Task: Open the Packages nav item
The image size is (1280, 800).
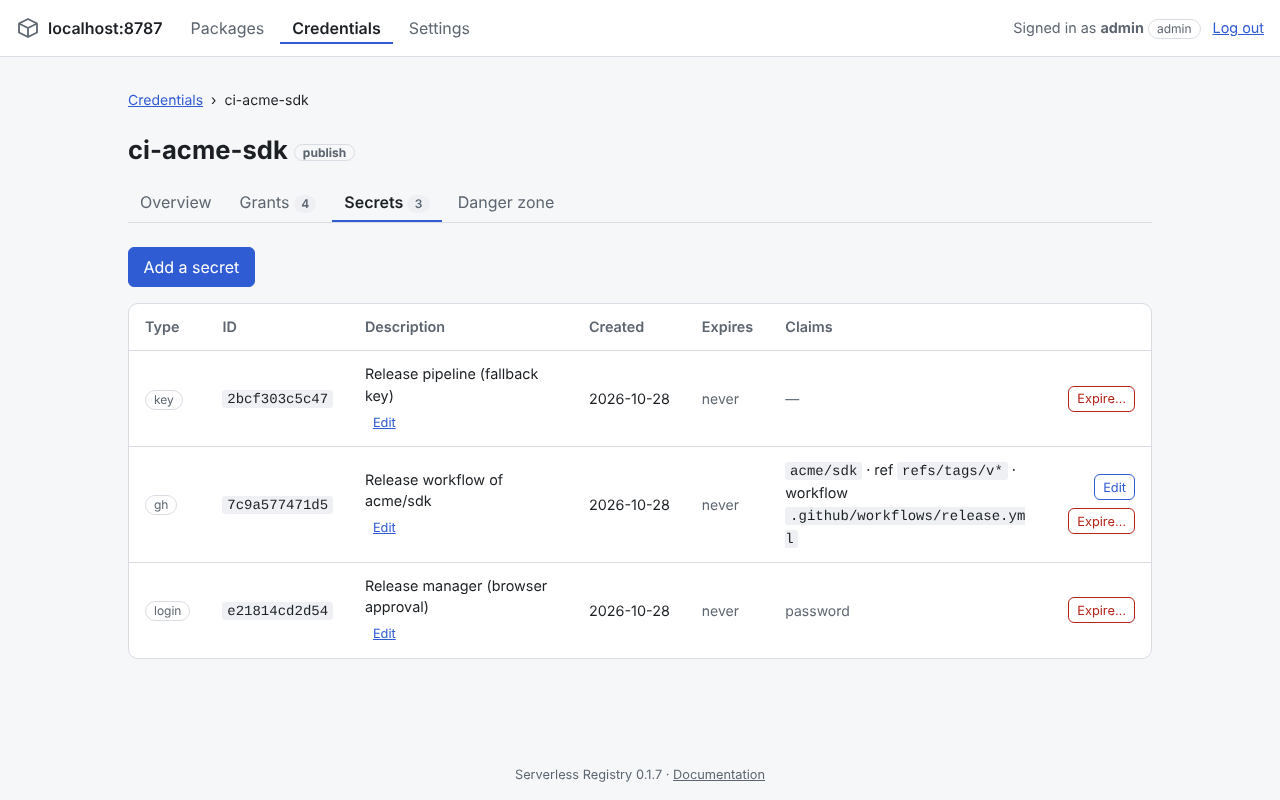Action: click(x=227, y=28)
